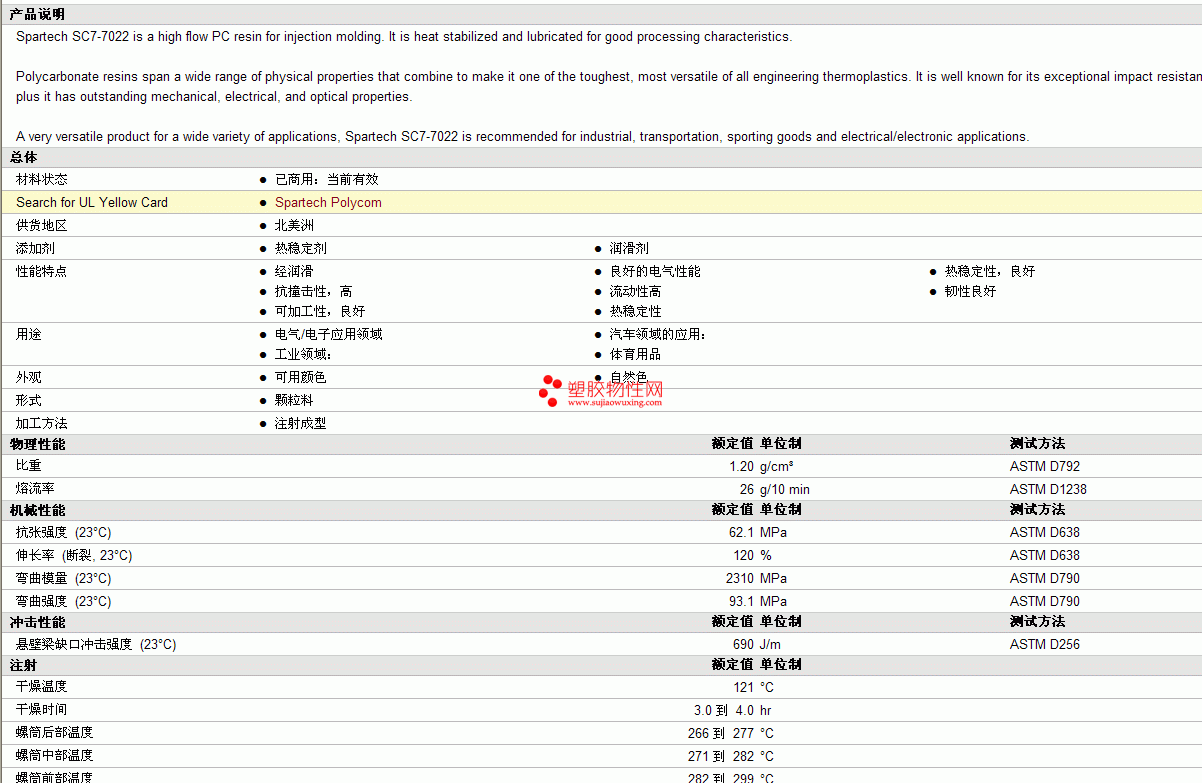Screen dimensions: 1202x783
Task: Click the g/10 min unit cell
Action: pos(785,489)
